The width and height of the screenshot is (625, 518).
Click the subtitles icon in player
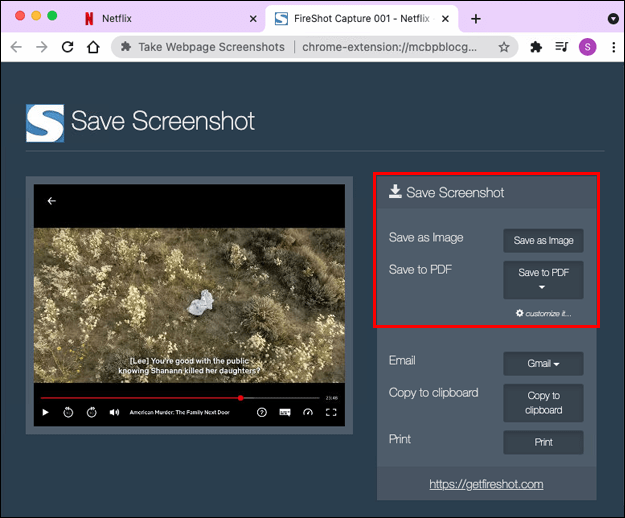coord(285,412)
